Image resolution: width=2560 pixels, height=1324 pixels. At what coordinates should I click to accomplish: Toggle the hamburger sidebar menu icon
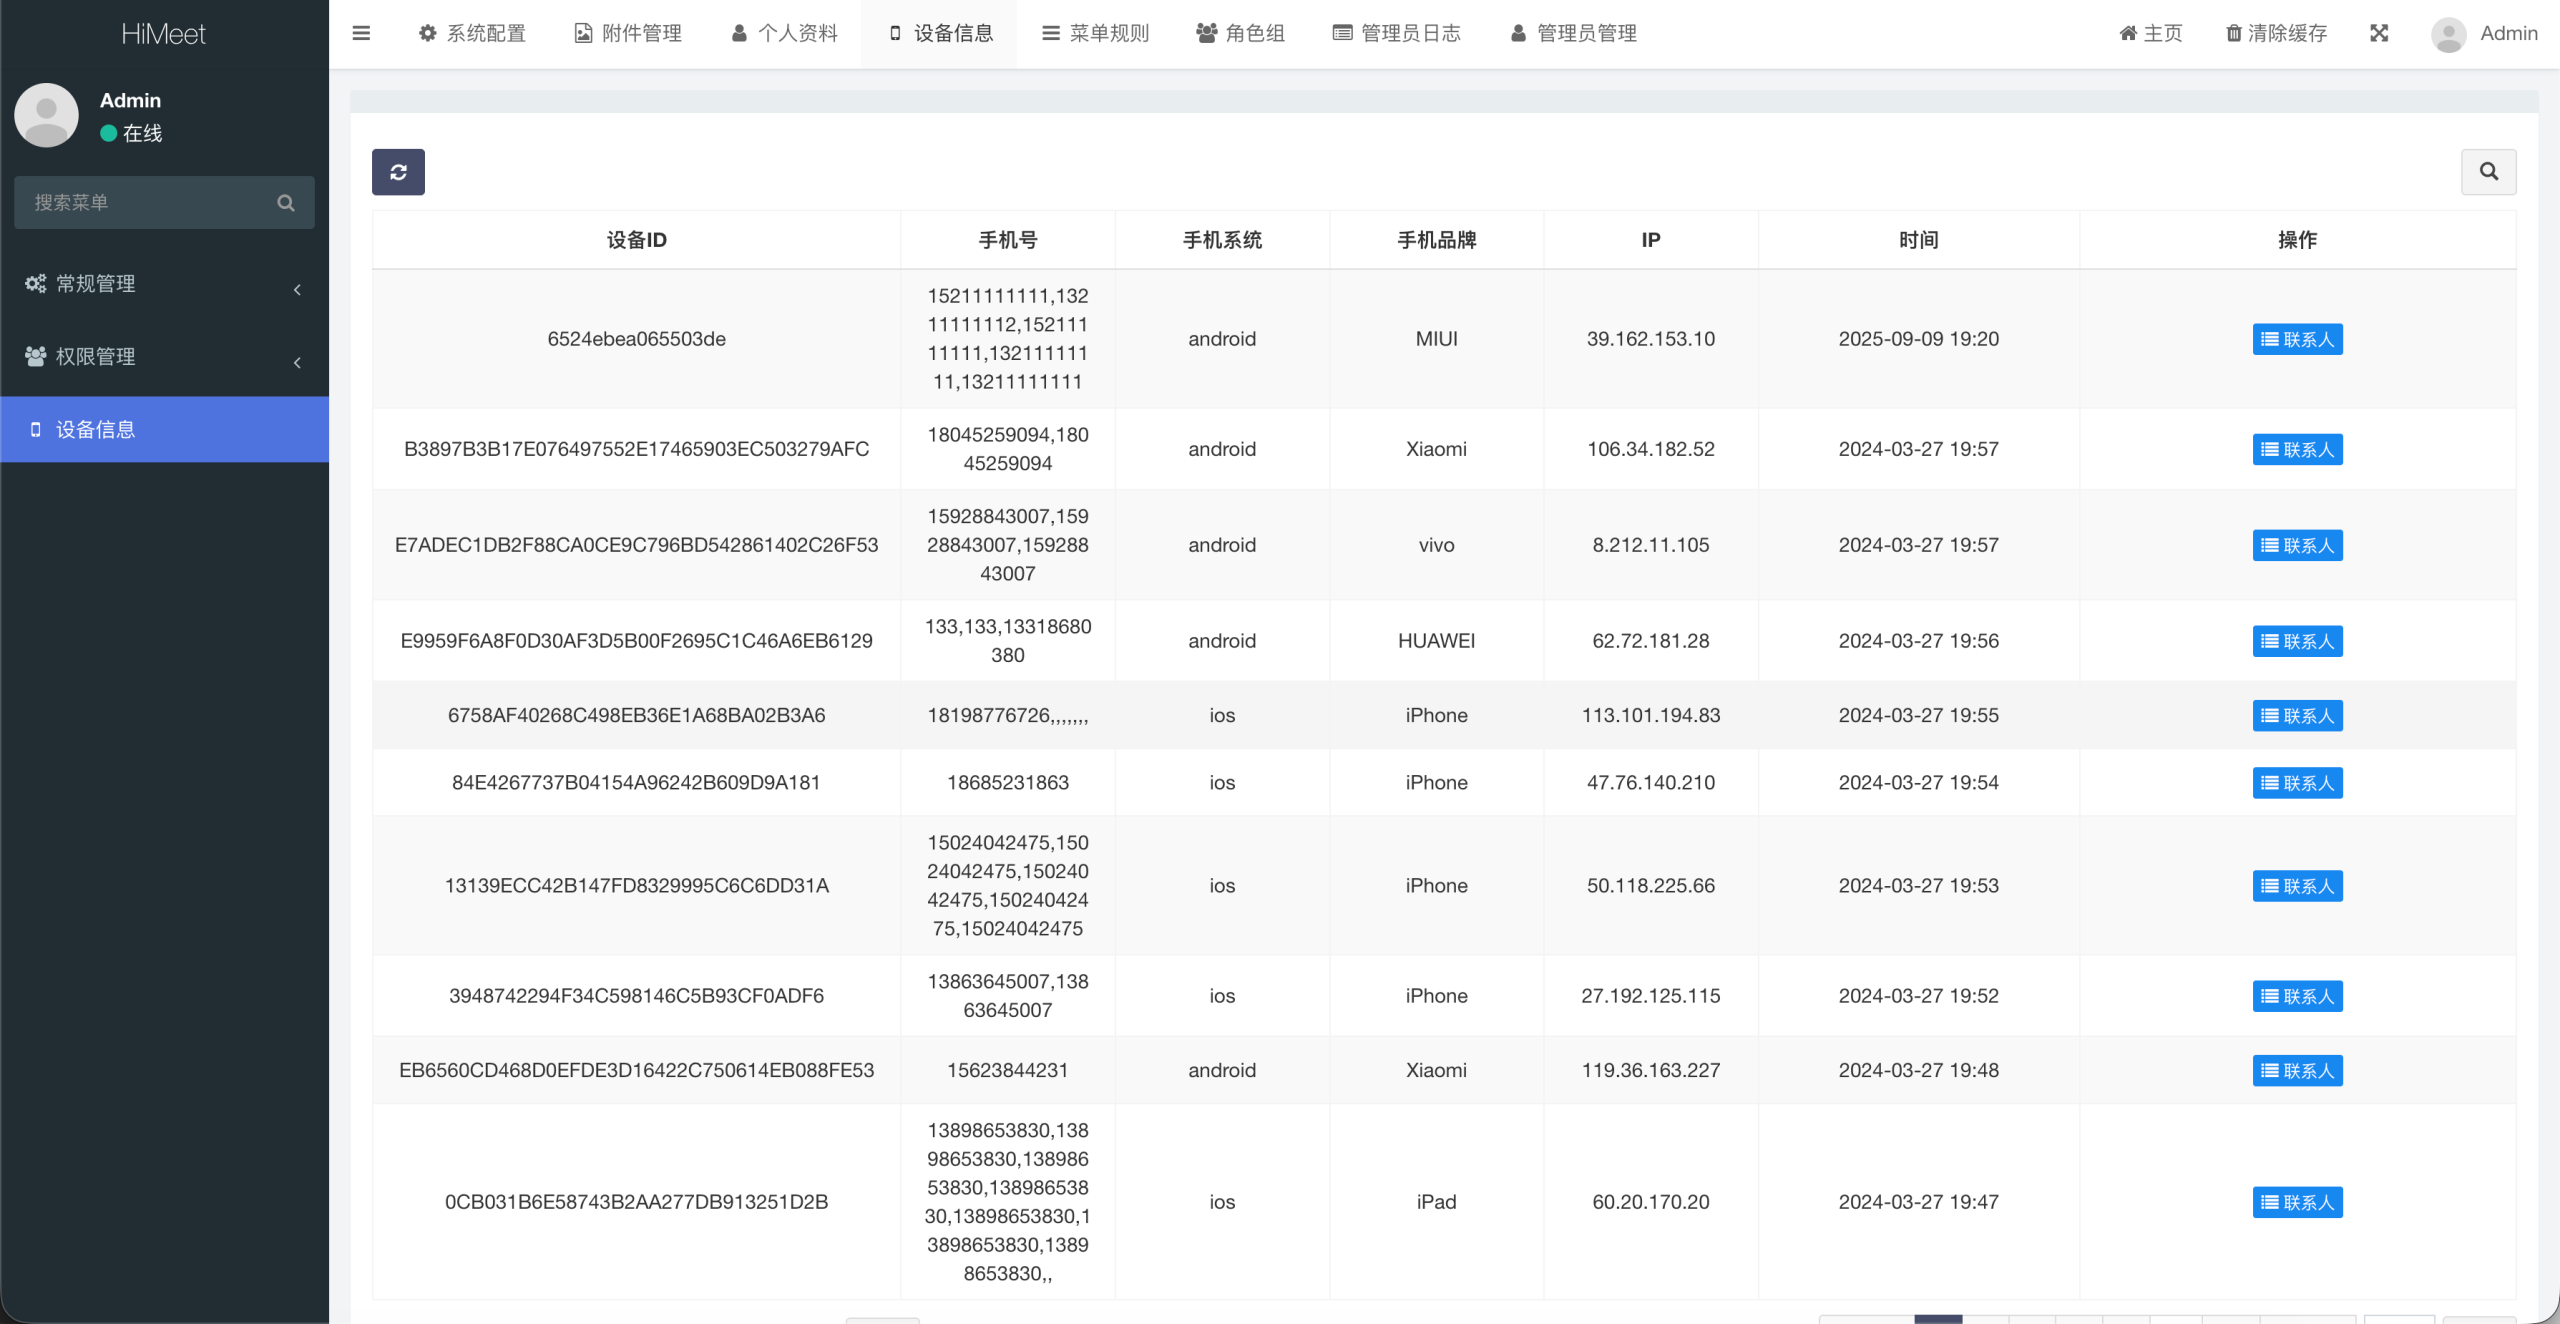click(x=361, y=33)
